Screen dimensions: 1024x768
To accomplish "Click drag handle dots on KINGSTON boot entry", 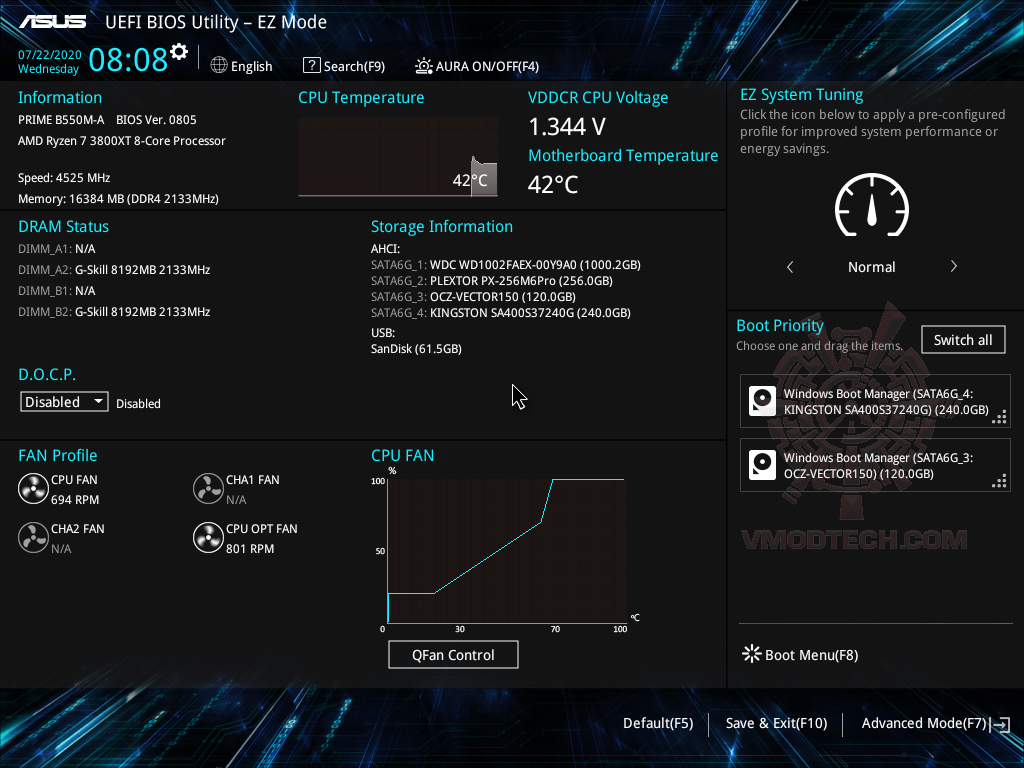I will 999,417.
